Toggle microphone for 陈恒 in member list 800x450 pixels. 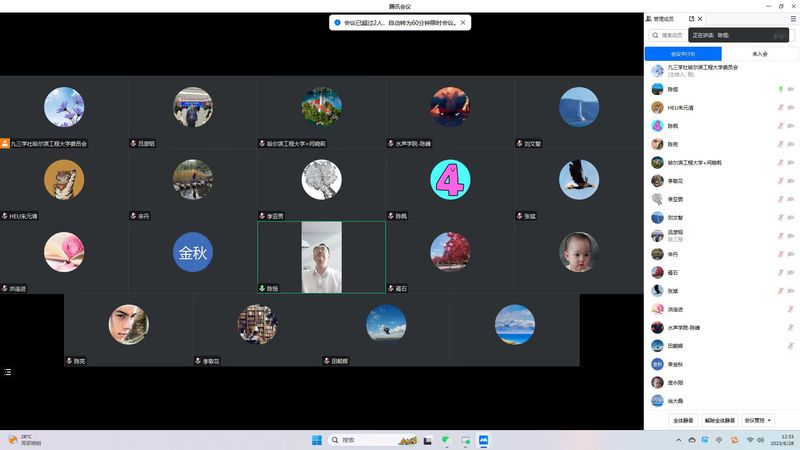coord(780,89)
